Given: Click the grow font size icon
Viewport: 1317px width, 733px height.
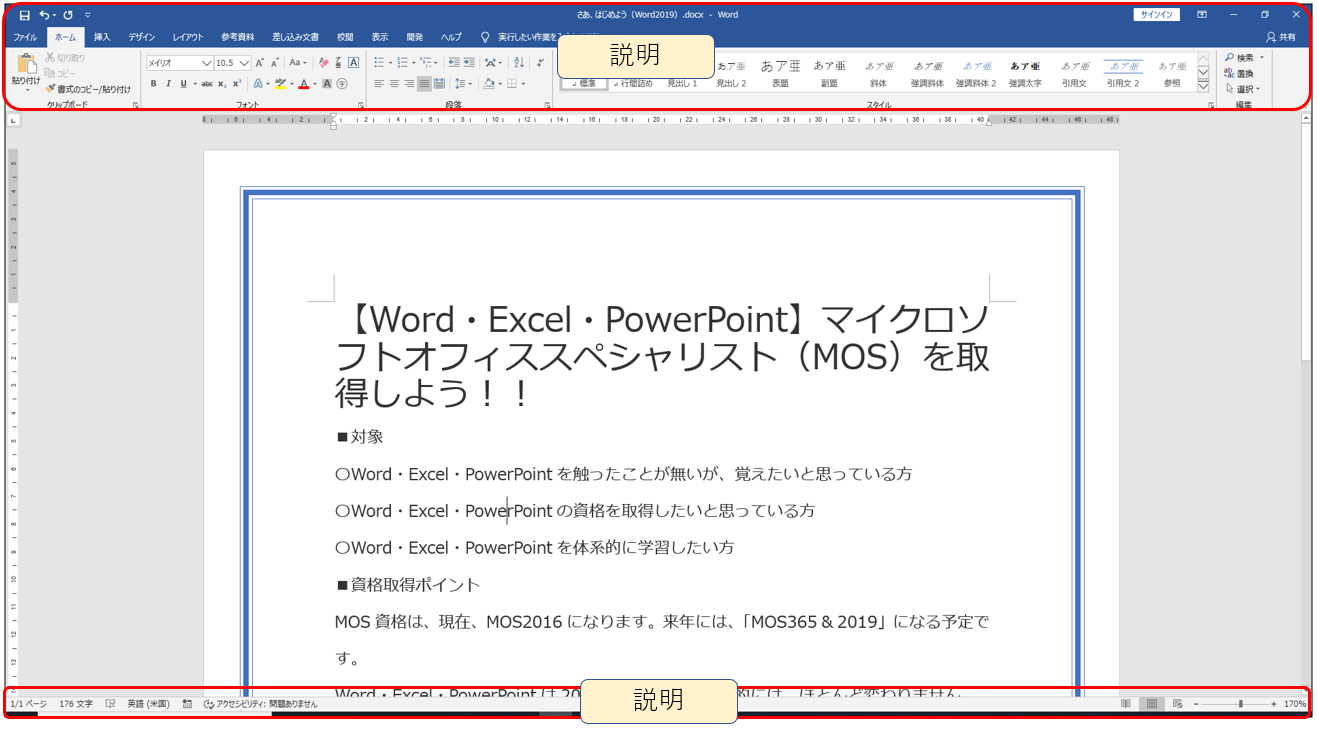Looking at the screenshot, I should [260, 62].
